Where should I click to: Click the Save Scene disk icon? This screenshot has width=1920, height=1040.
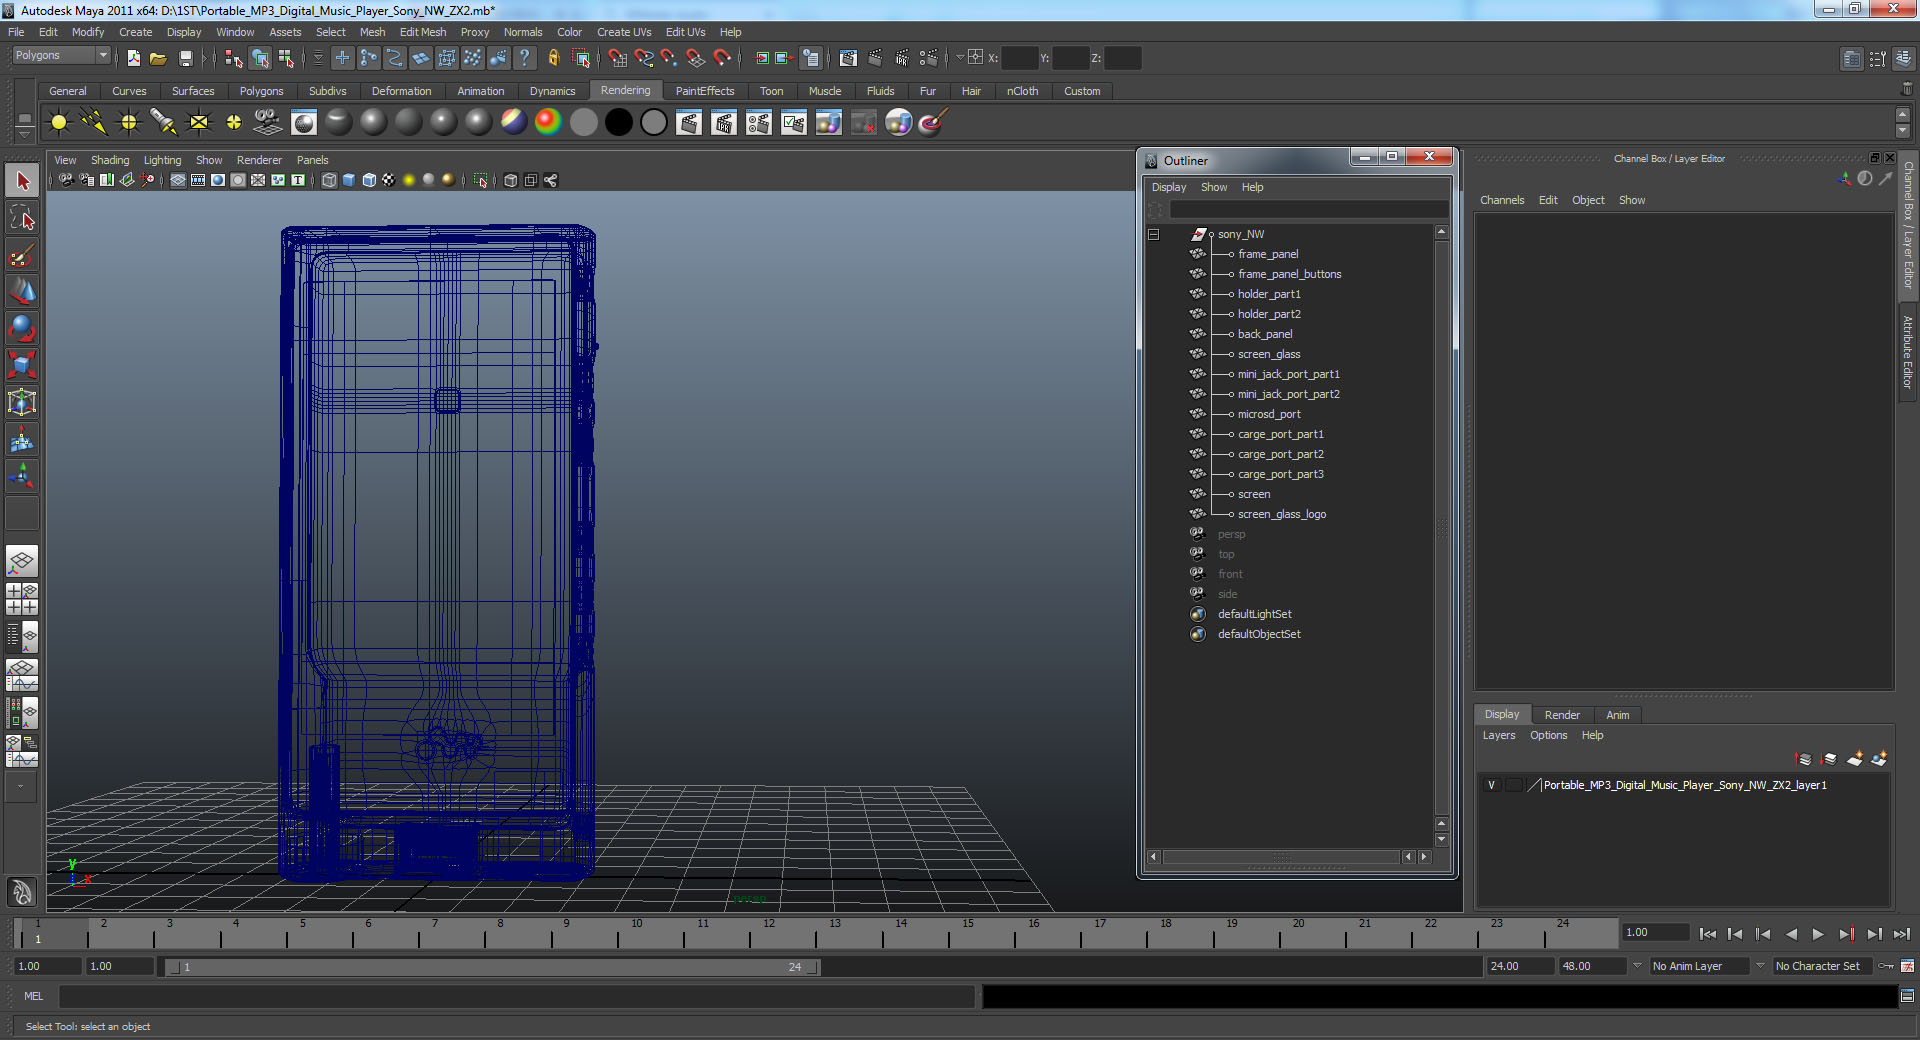coord(185,58)
